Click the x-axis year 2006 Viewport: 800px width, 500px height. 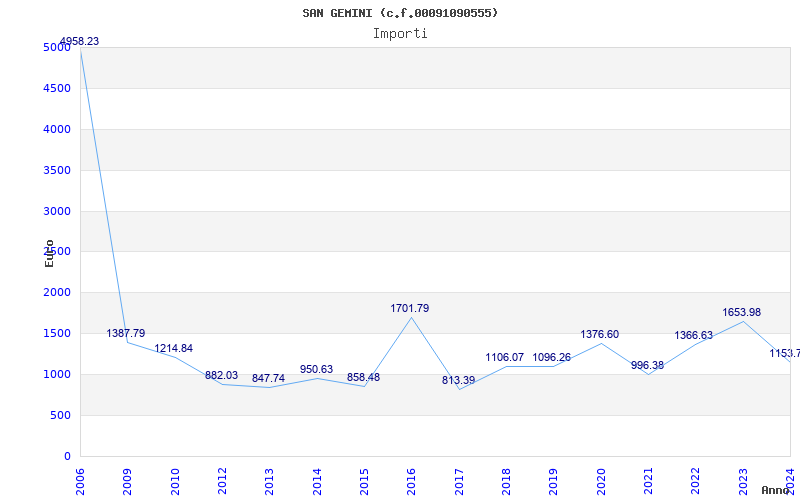80,481
